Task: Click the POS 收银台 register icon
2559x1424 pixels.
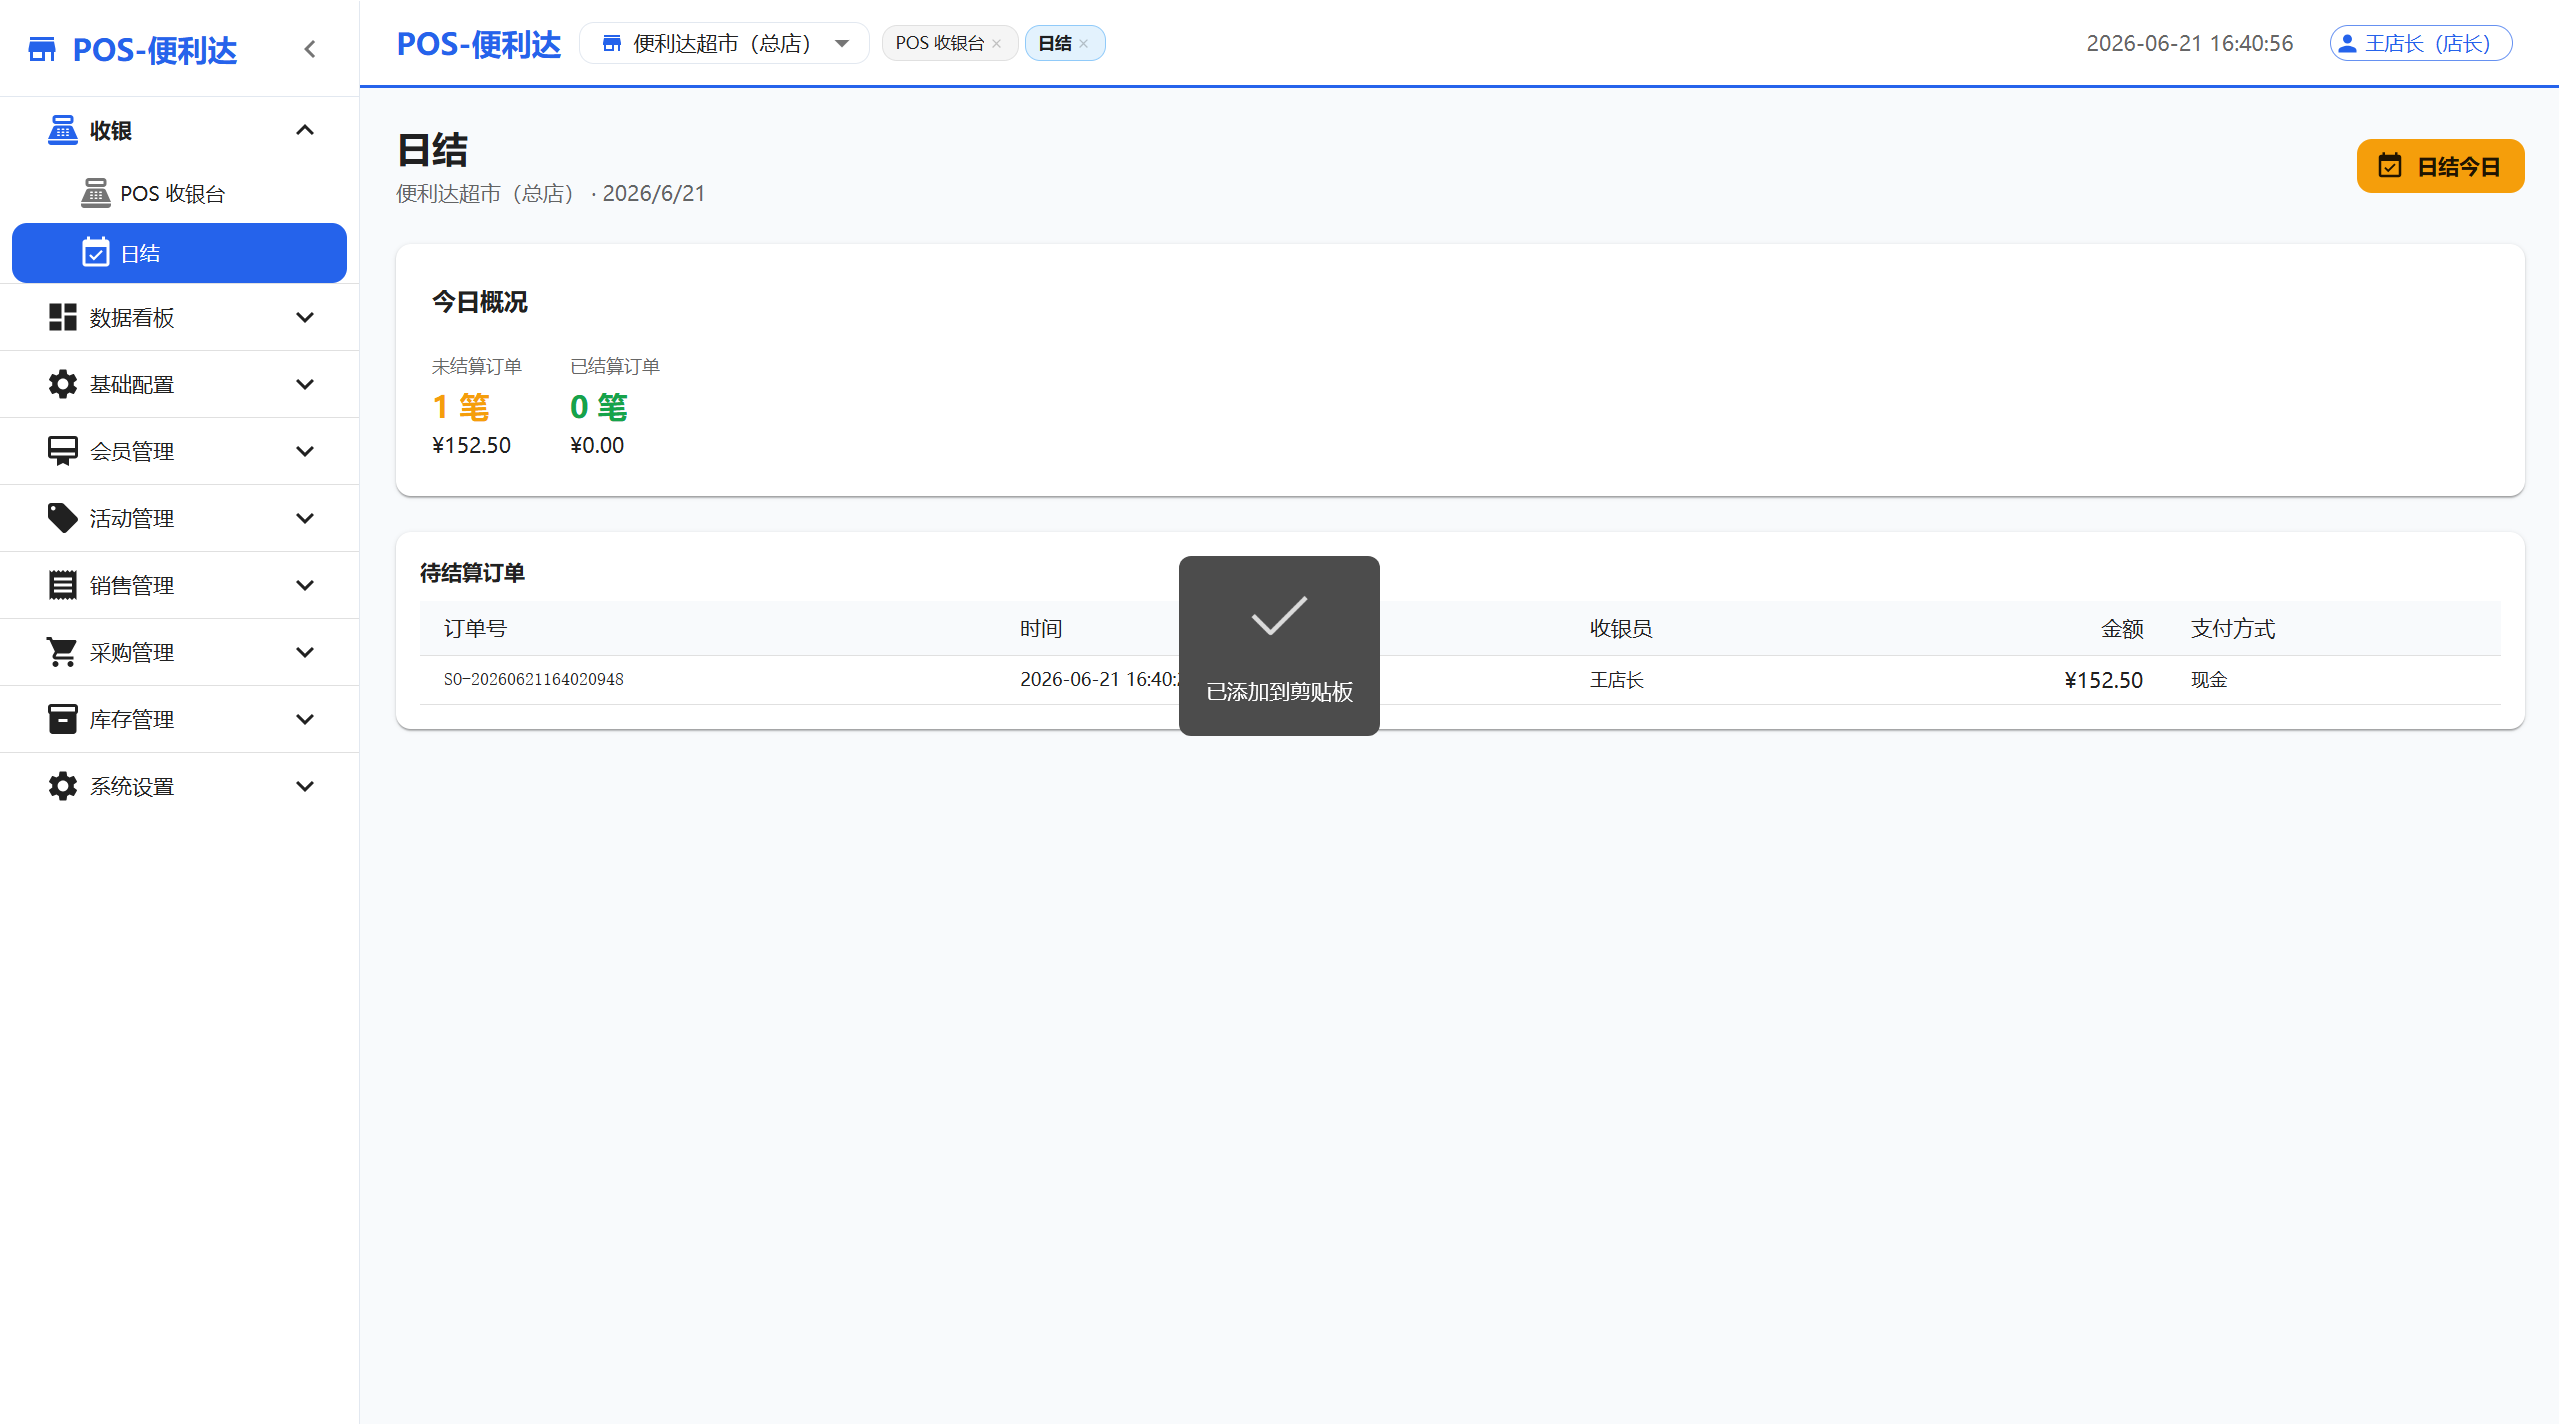Action: pos(96,193)
